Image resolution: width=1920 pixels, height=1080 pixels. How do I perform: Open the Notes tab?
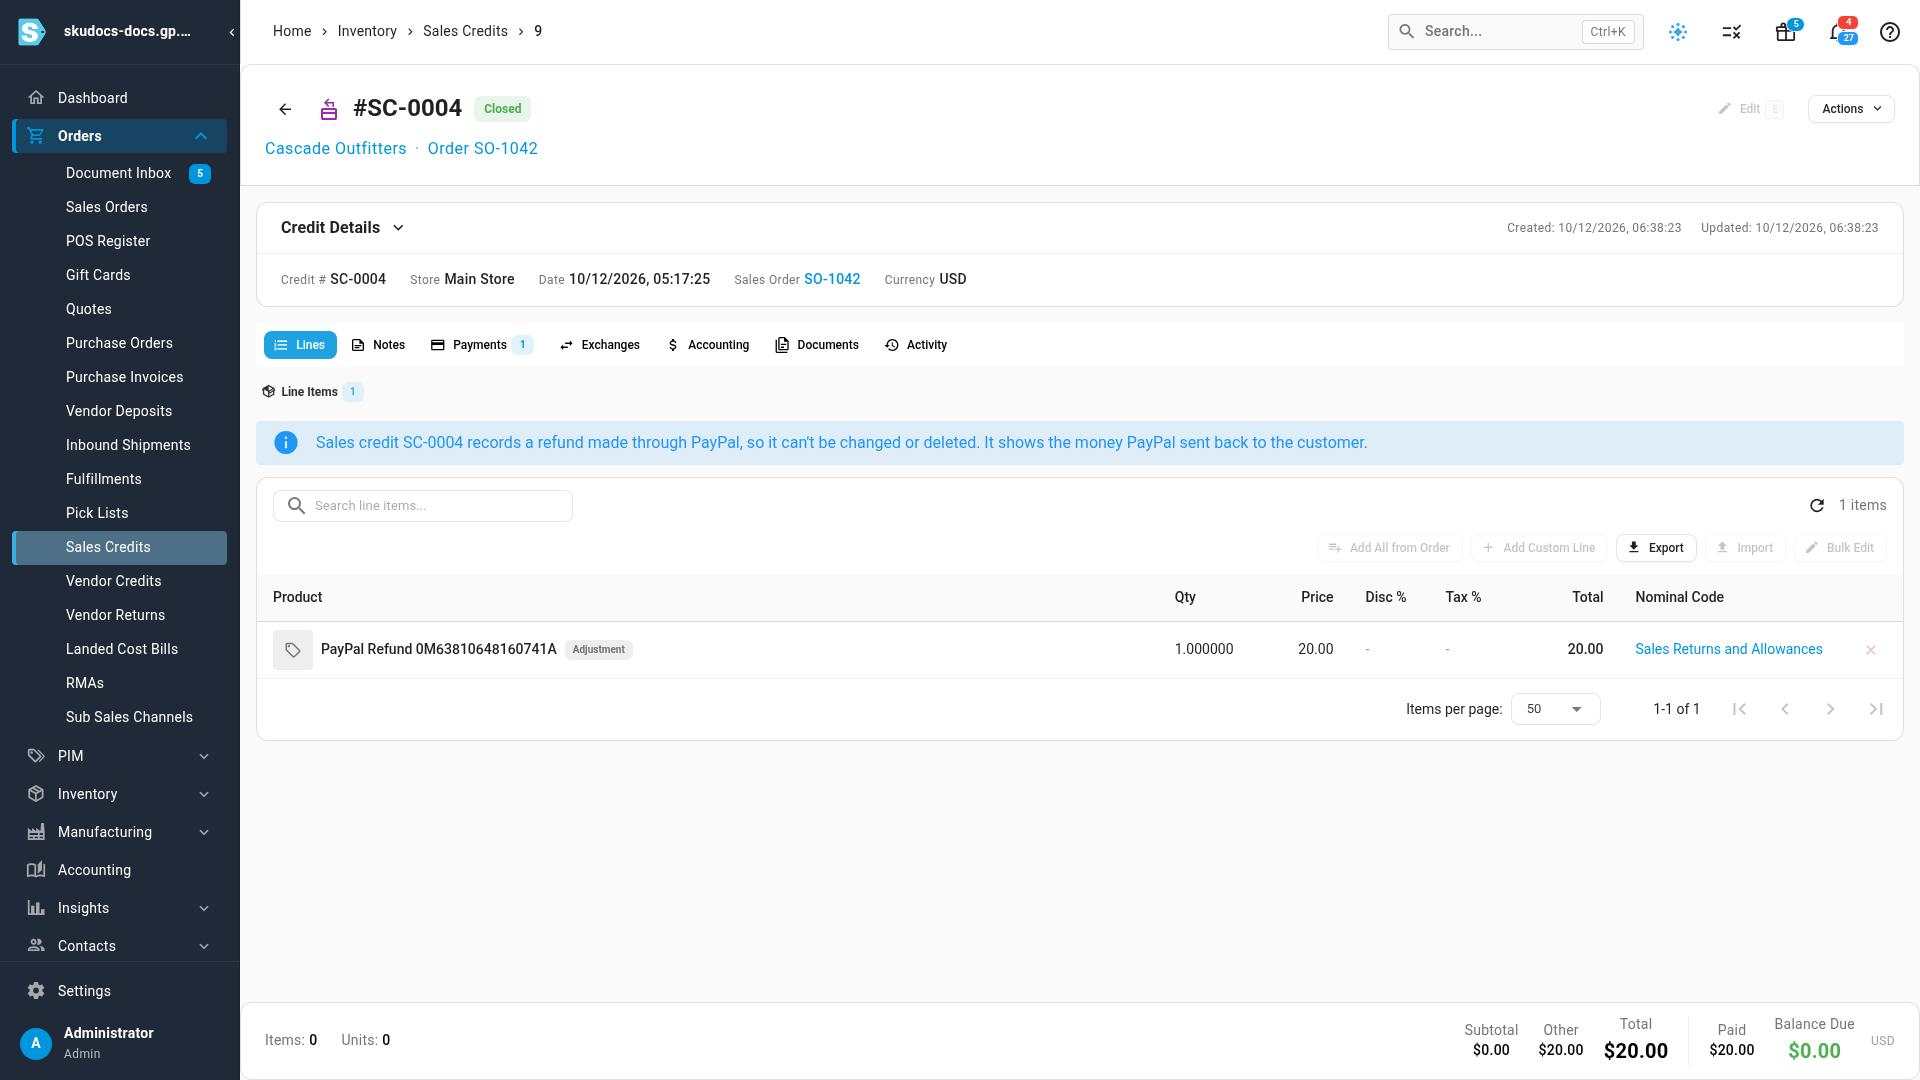click(378, 345)
